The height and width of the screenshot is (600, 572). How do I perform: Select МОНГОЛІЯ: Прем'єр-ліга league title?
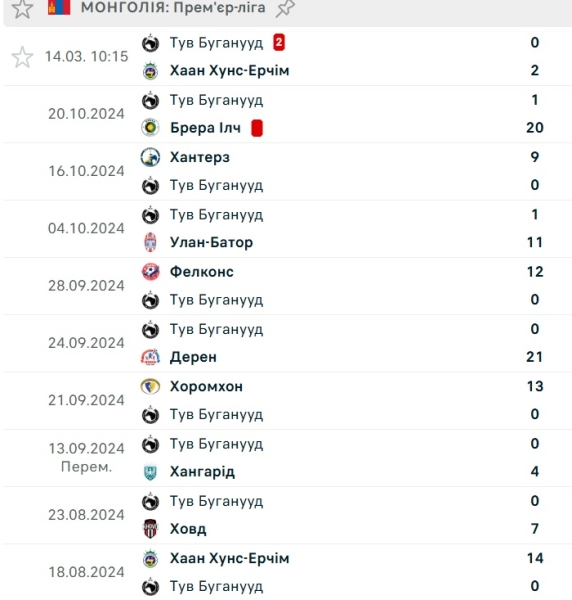[173, 7]
